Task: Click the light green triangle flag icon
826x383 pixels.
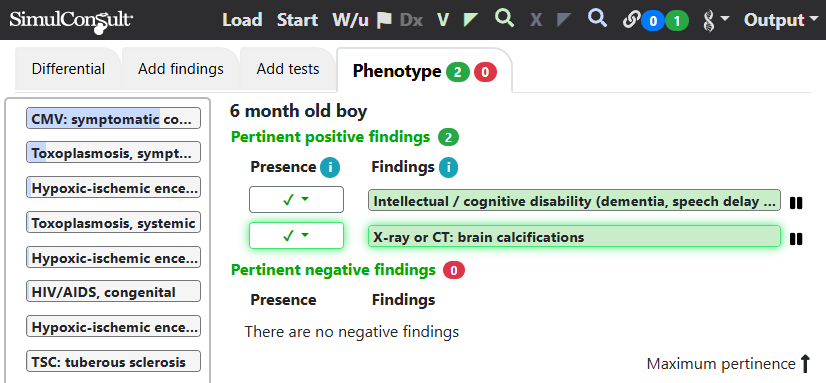Action: tap(470, 20)
